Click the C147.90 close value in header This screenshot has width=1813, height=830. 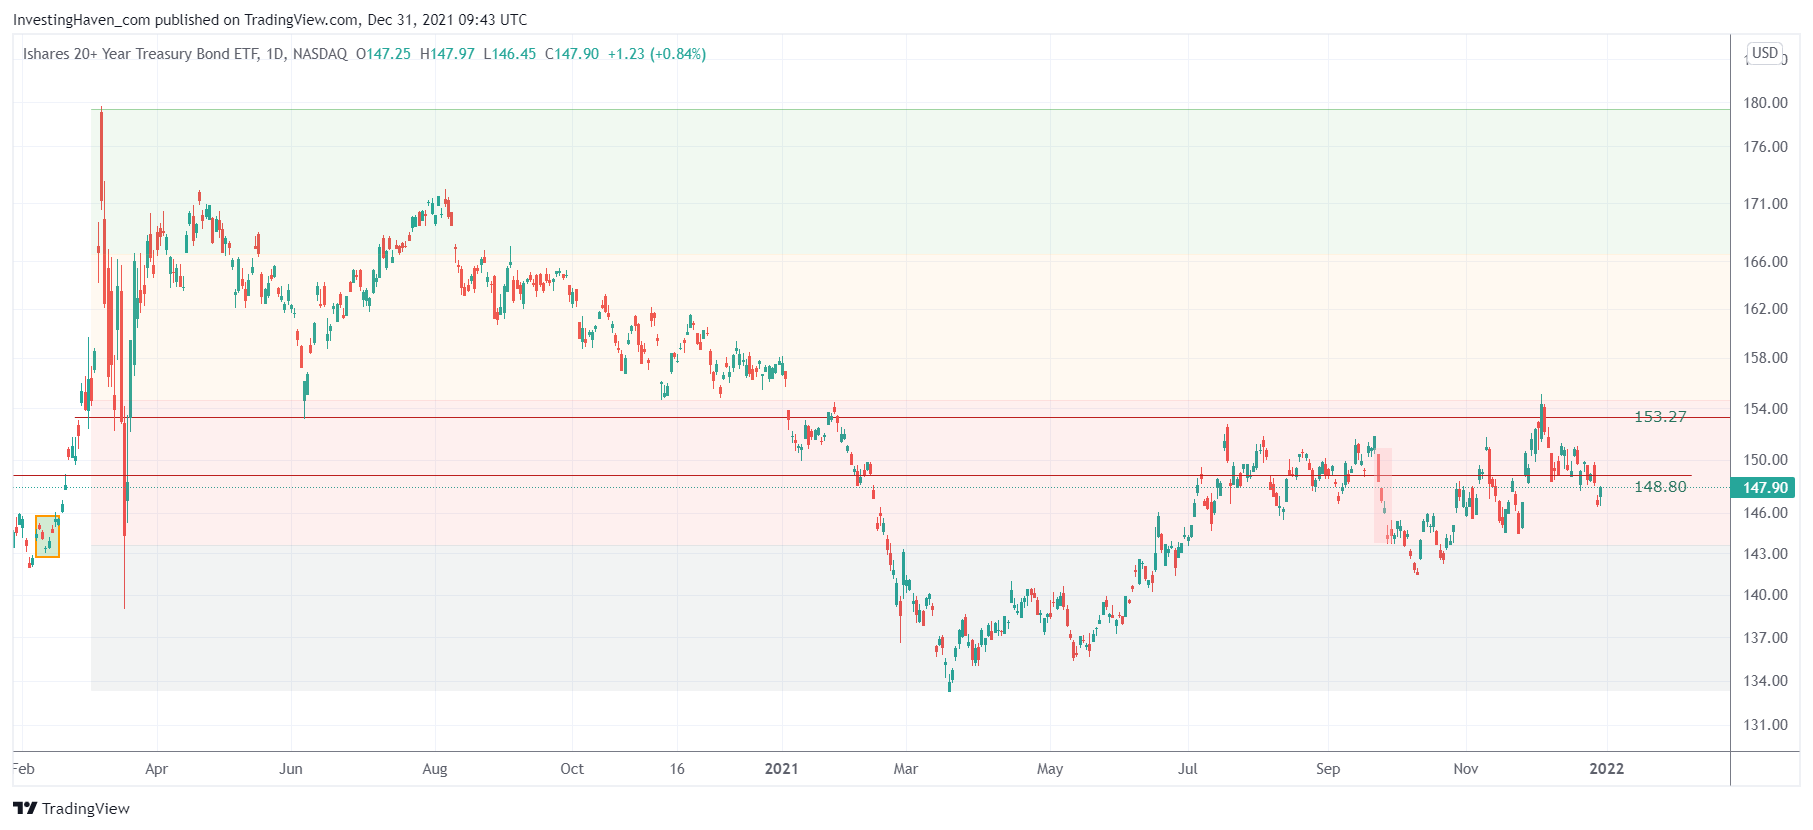(x=572, y=54)
